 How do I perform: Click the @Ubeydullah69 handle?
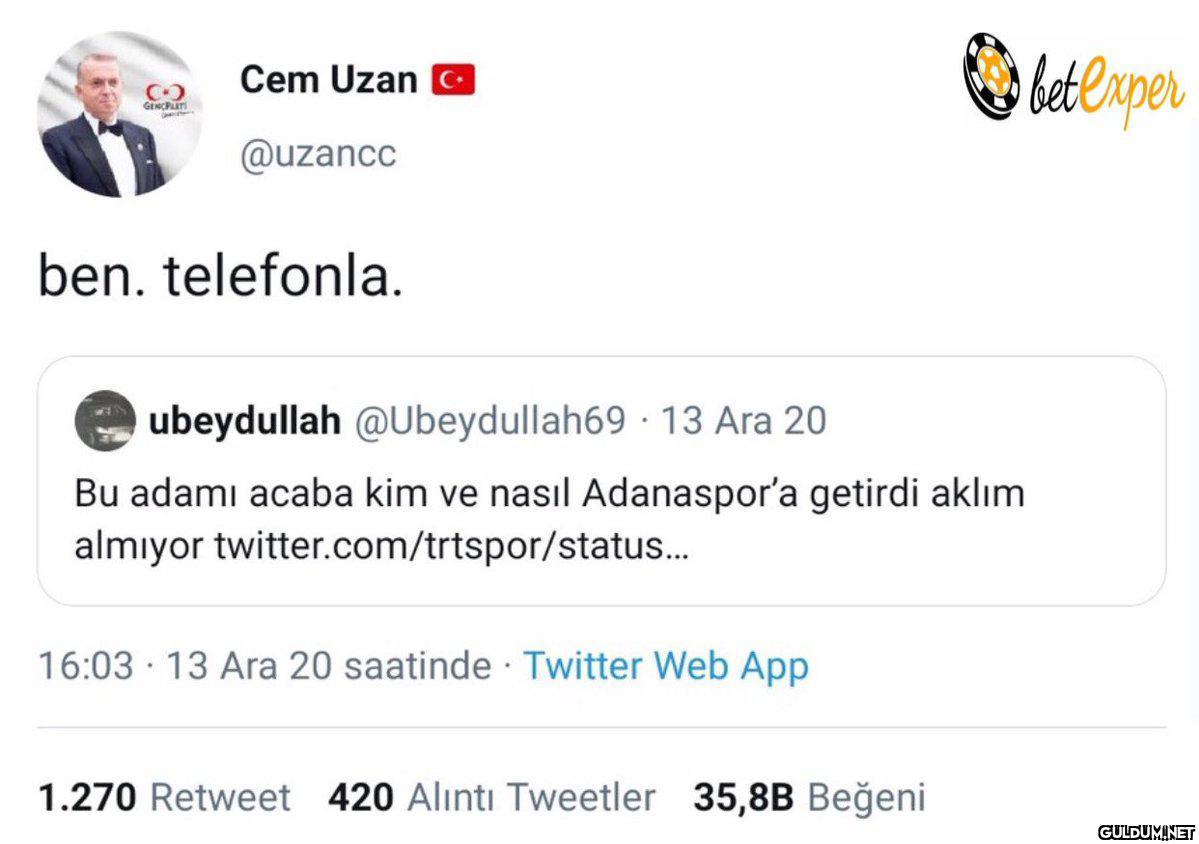pyautogui.click(x=491, y=421)
